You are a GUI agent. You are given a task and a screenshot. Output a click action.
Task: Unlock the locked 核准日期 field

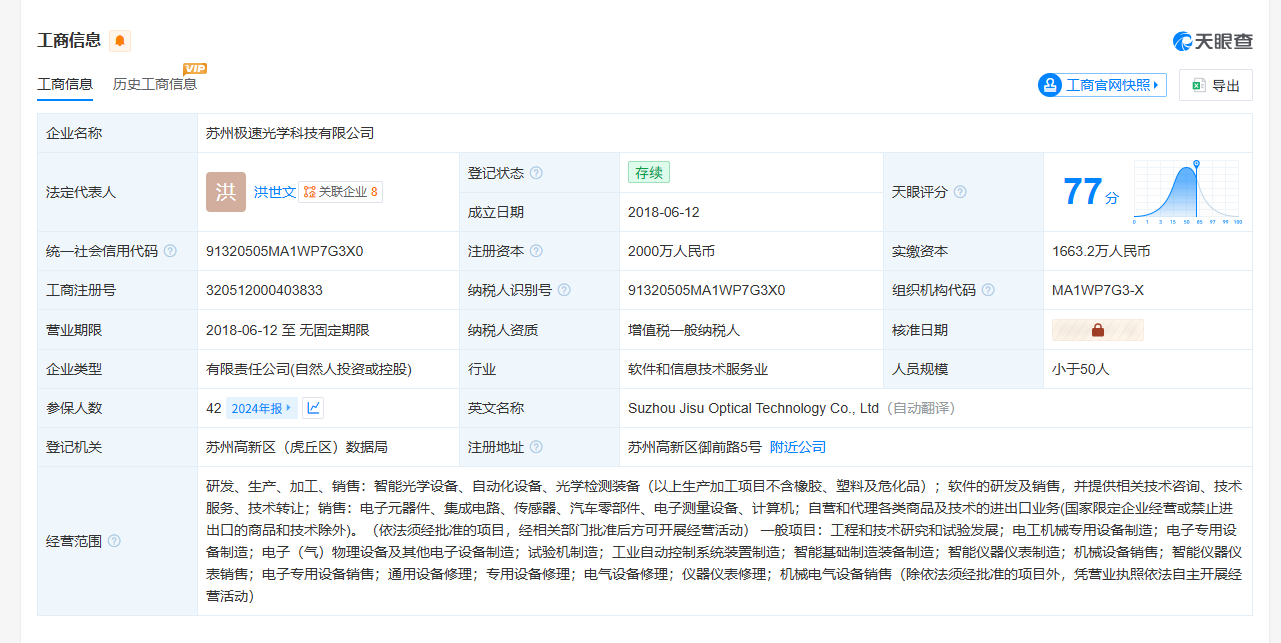pos(1097,330)
